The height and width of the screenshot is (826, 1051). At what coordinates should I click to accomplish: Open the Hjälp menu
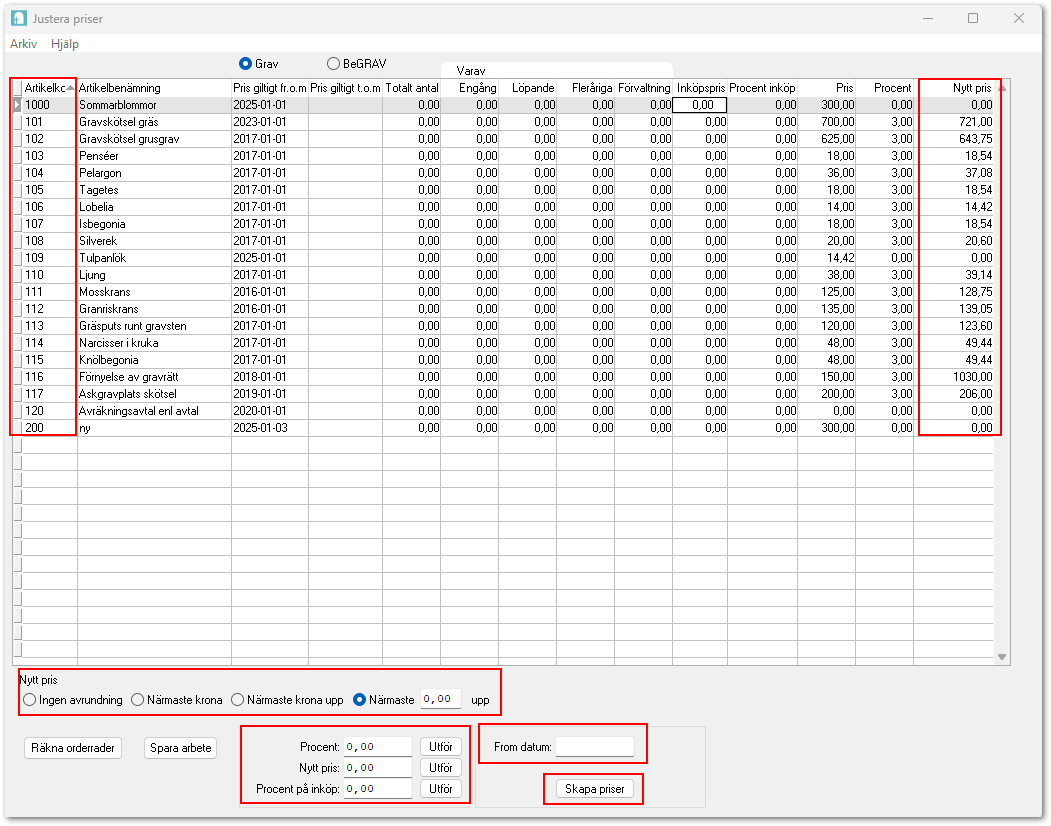point(65,44)
